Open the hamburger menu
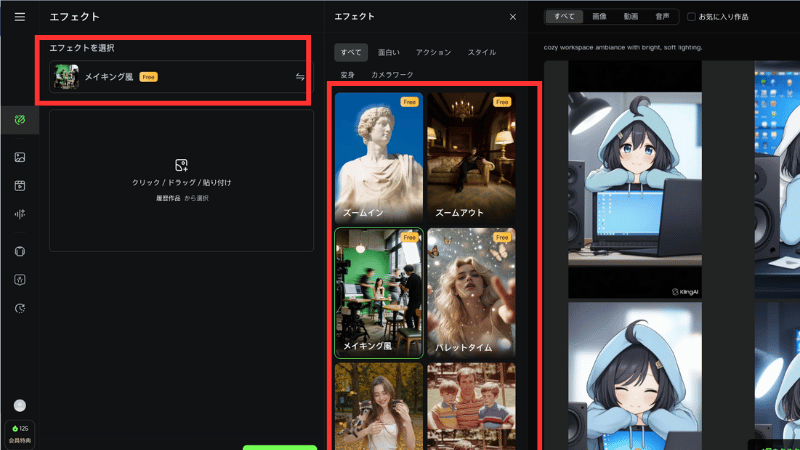Image resolution: width=800 pixels, height=450 pixels. pyautogui.click(x=20, y=17)
